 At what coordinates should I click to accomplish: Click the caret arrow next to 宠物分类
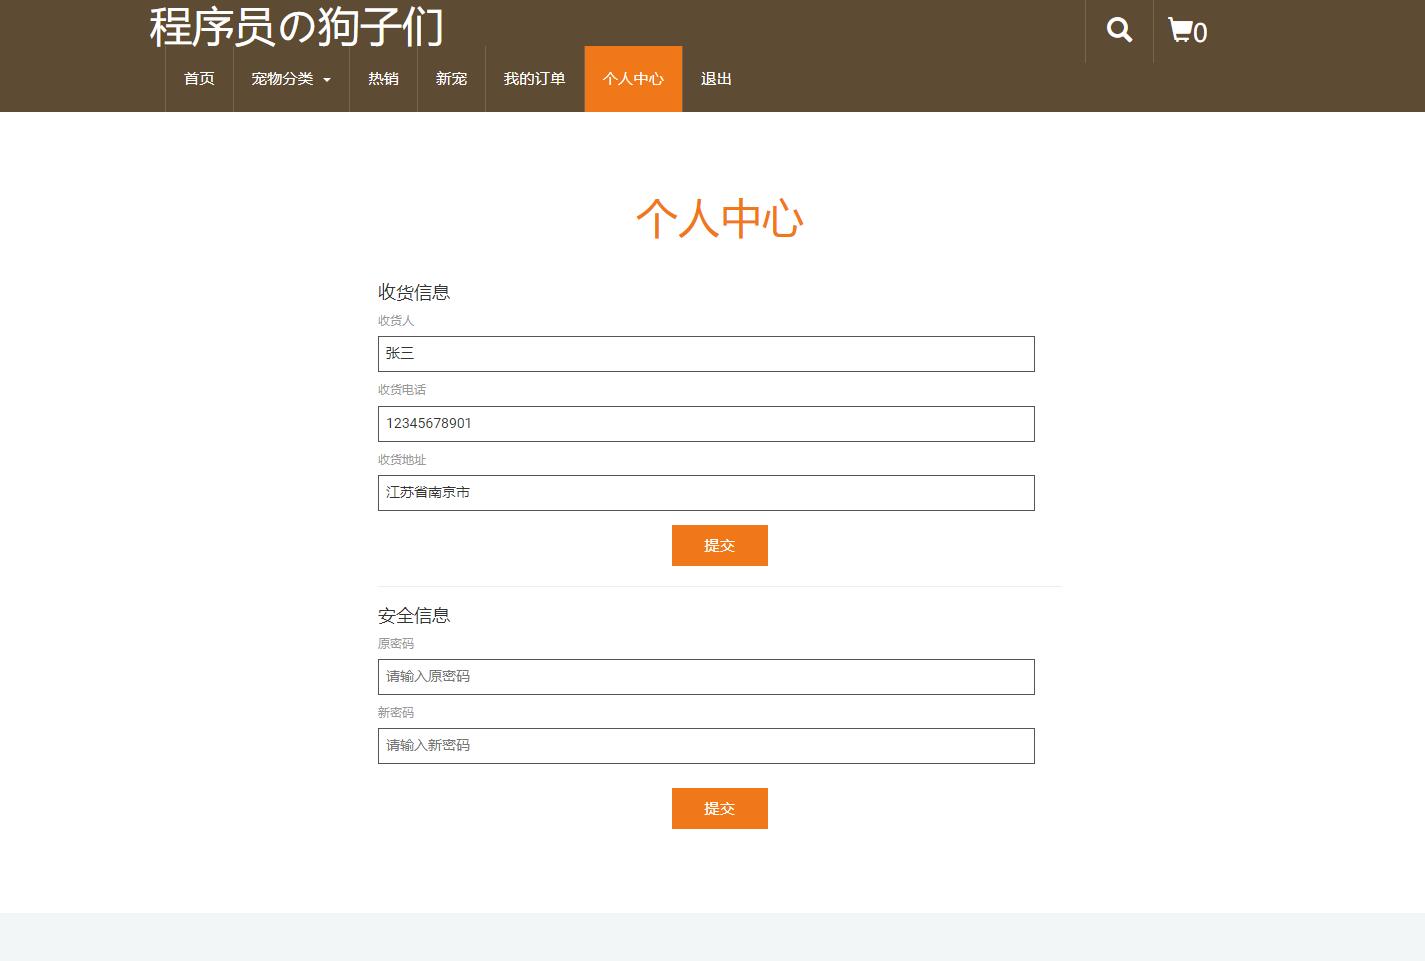325,82
